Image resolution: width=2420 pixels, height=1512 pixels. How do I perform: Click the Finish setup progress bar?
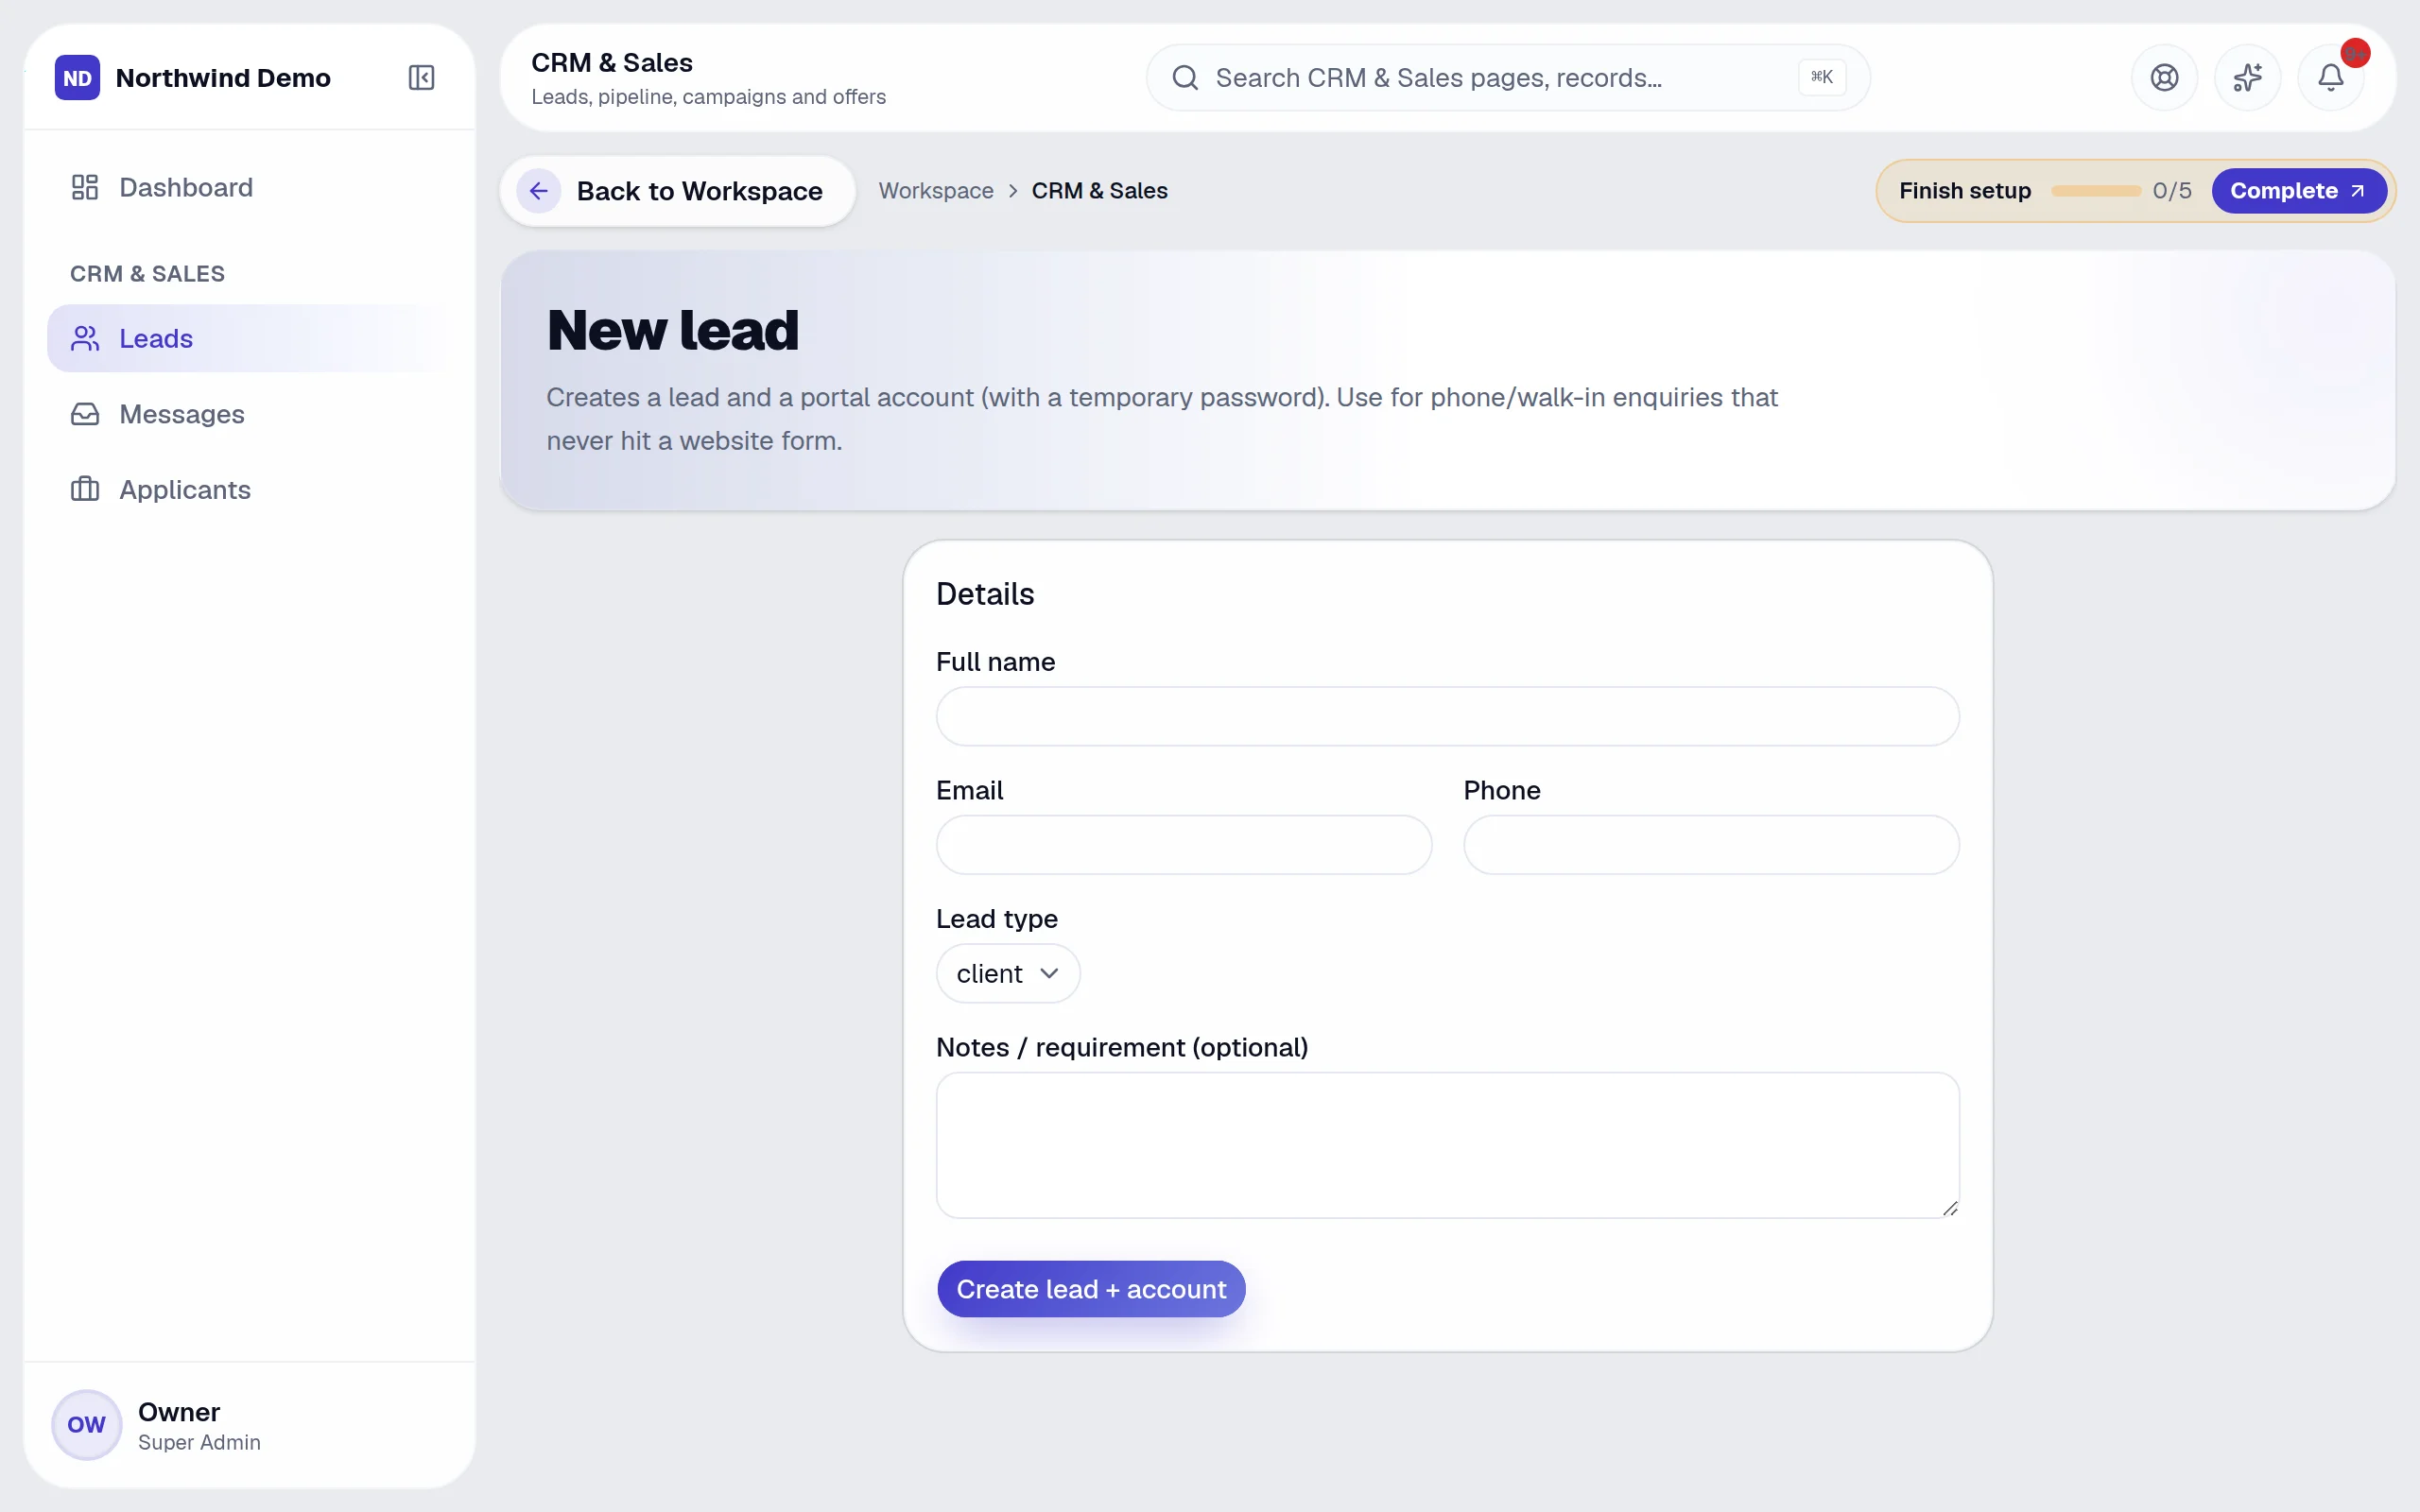point(2096,191)
